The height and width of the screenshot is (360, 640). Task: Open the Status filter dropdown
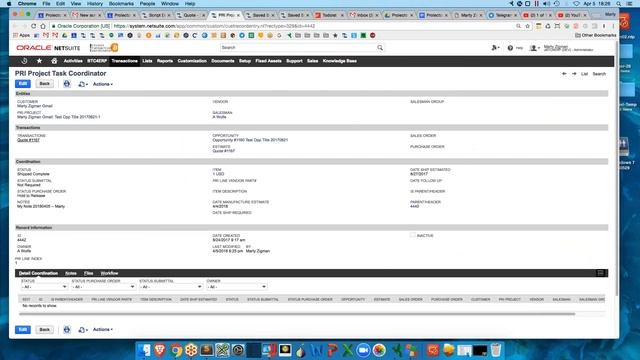click(x=44, y=287)
